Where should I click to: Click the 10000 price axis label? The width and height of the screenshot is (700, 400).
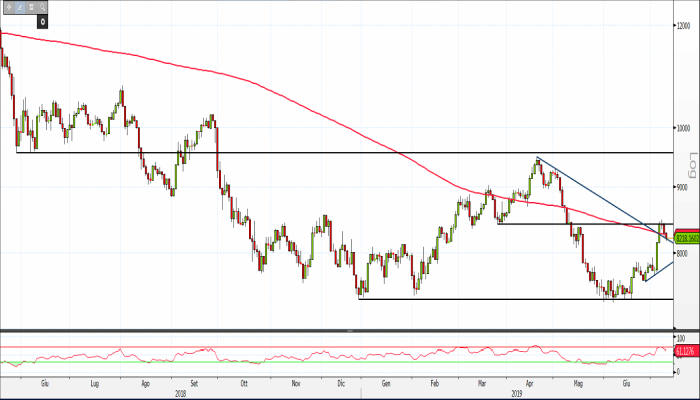tap(685, 128)
